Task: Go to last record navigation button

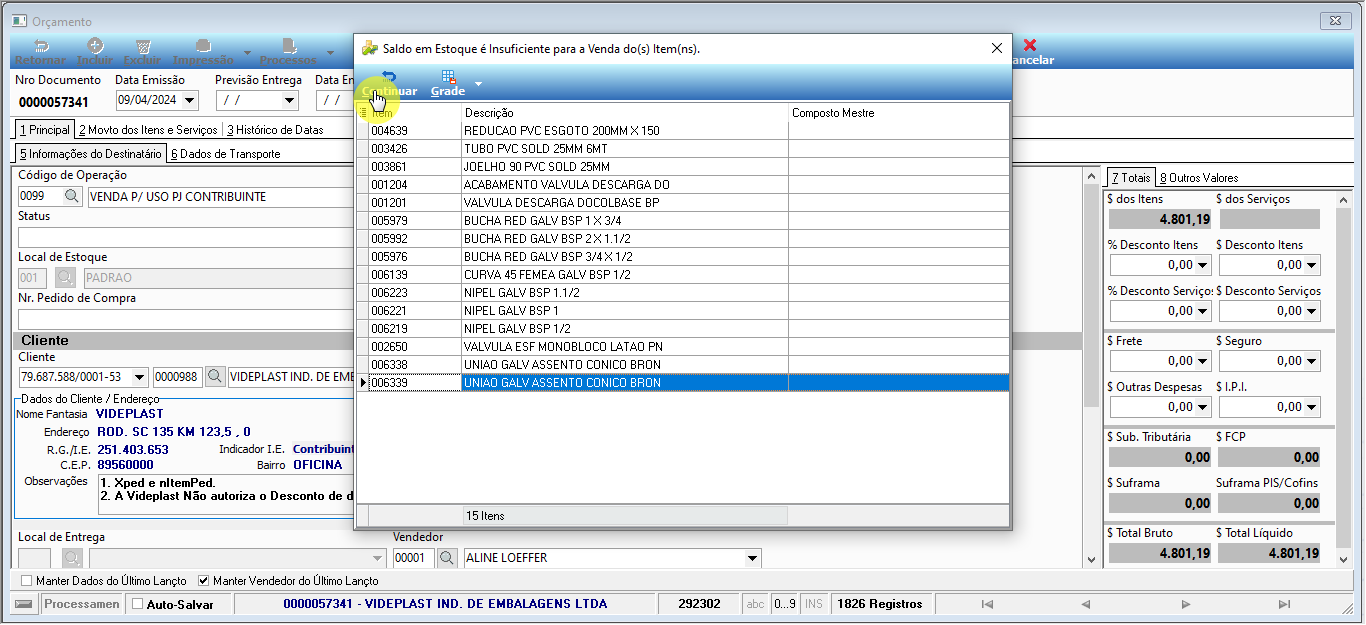Action: click(x=1284, y=604)
